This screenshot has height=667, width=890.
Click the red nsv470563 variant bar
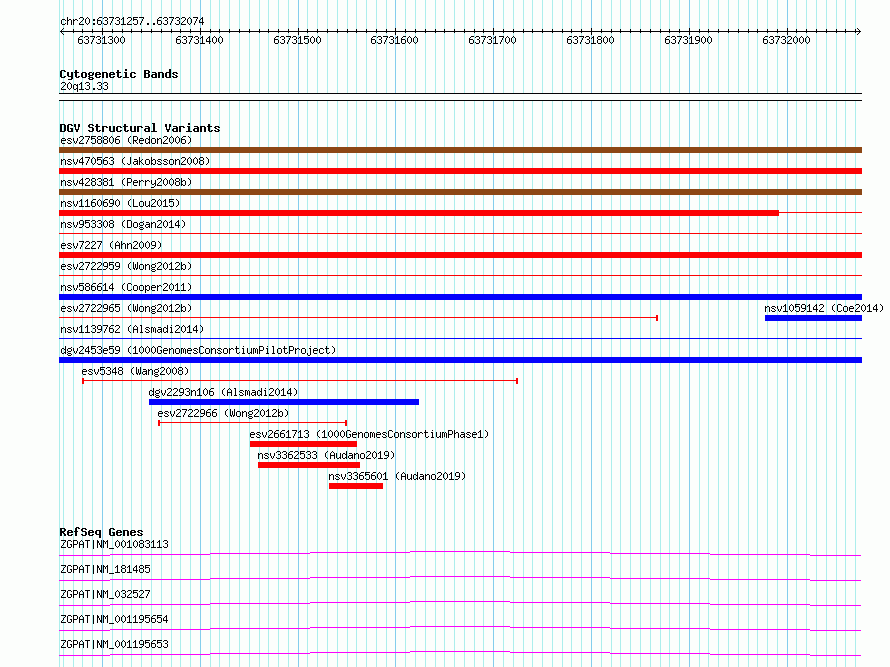(460, 171)
